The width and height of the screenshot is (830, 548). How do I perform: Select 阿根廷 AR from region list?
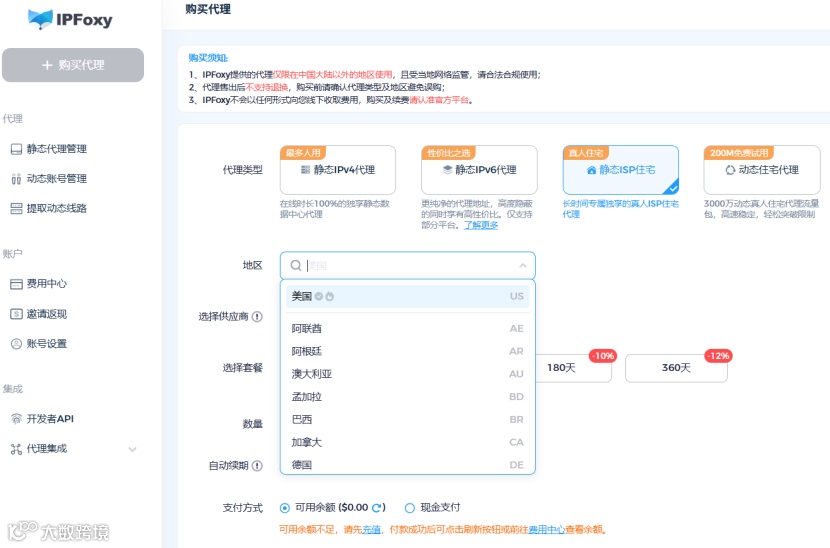pyautogui.click(x=408, y=351)
